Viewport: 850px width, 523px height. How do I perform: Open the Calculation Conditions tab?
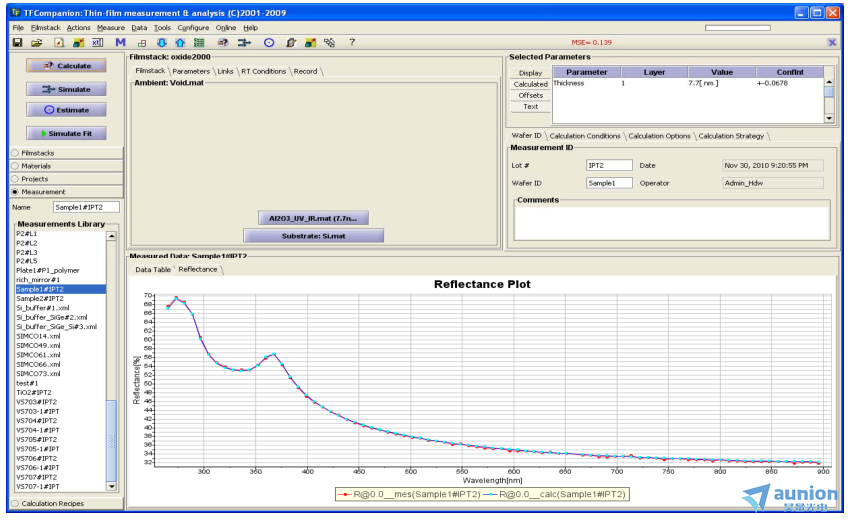(585, 136)
